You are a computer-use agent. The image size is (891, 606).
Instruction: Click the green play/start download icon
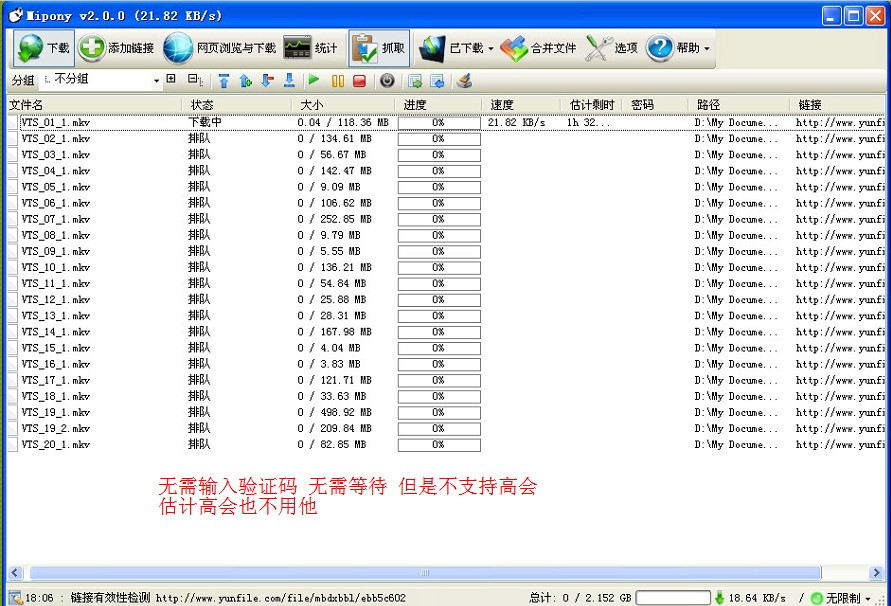[x=314, y=80]
